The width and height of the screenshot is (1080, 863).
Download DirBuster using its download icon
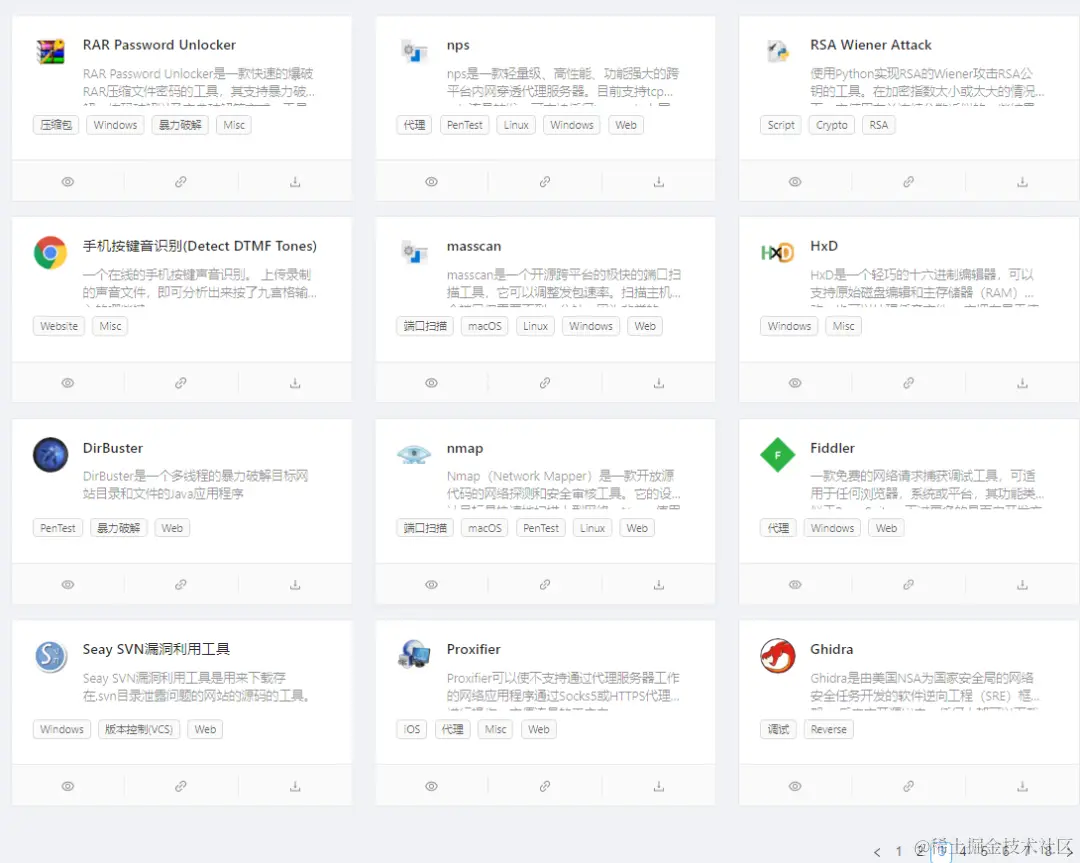tap(295, 585)
